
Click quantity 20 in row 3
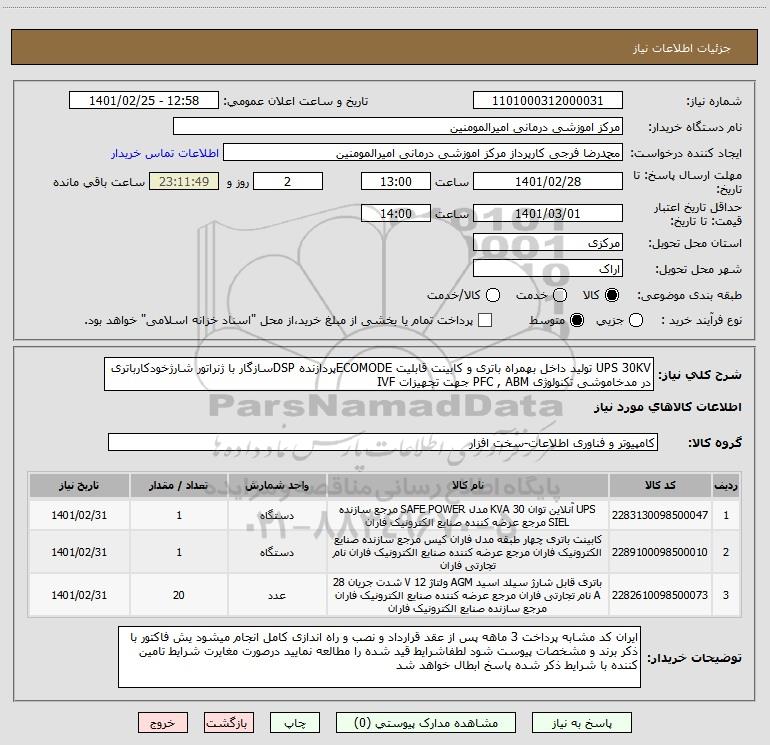[x=179, y=595]
